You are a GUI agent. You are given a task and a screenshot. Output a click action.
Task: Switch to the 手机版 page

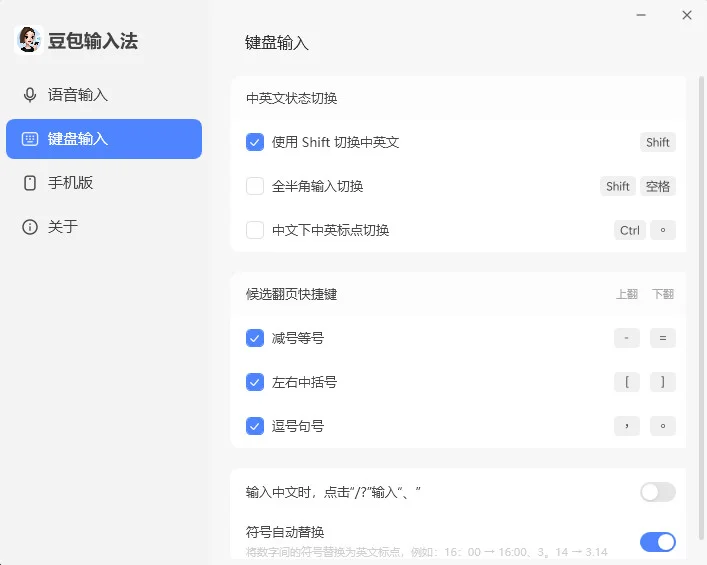pos(104,183)
